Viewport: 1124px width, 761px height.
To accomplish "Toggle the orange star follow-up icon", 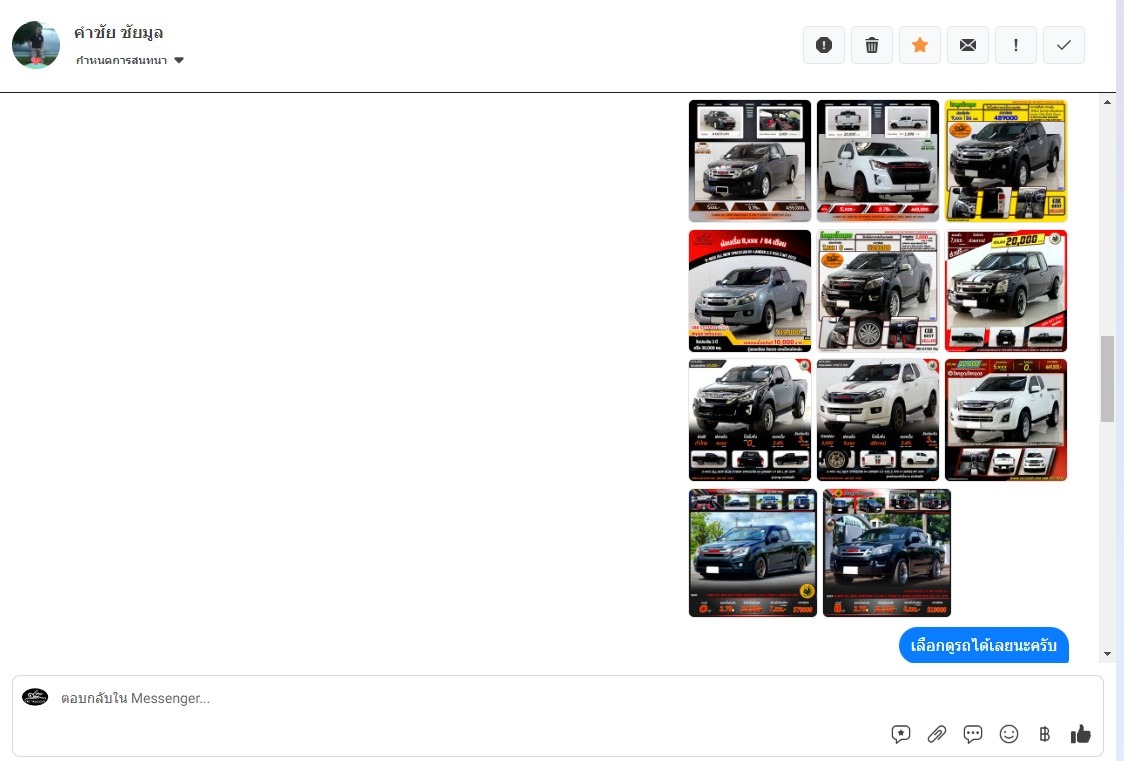I will coord(920,45).
